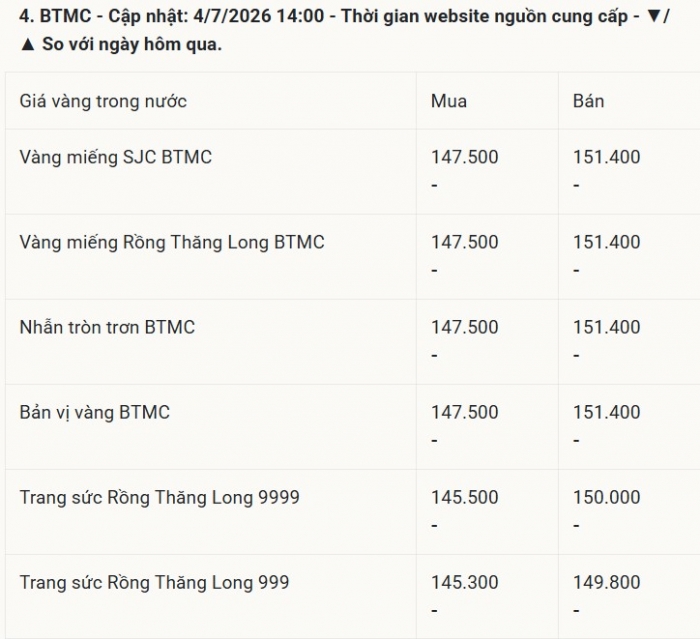The width and height of the screenshot is (700, 639).
Task: Select the 'Bản vị vàng BTMC' row label
Action: pos(95,413)
